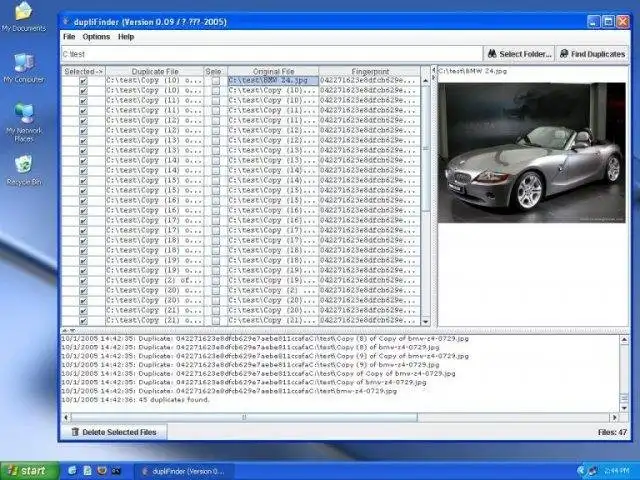This screenshot has width=640, height=480.
Task: Click the log horizontal scrollbar thumb
Action: point(244,418)
